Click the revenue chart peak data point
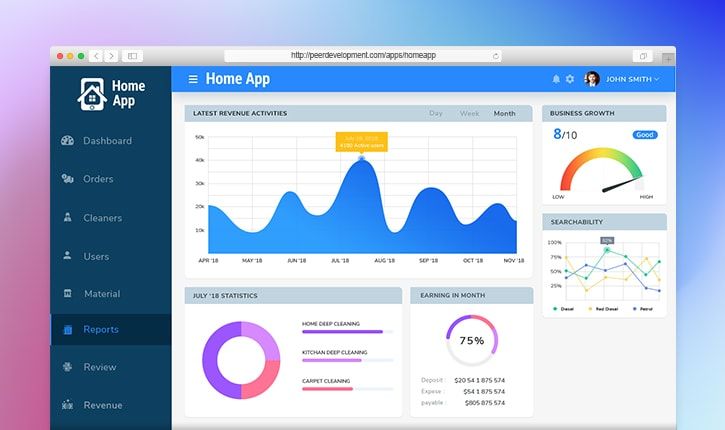This screenshot has height=430, width=725. [362, 158]
